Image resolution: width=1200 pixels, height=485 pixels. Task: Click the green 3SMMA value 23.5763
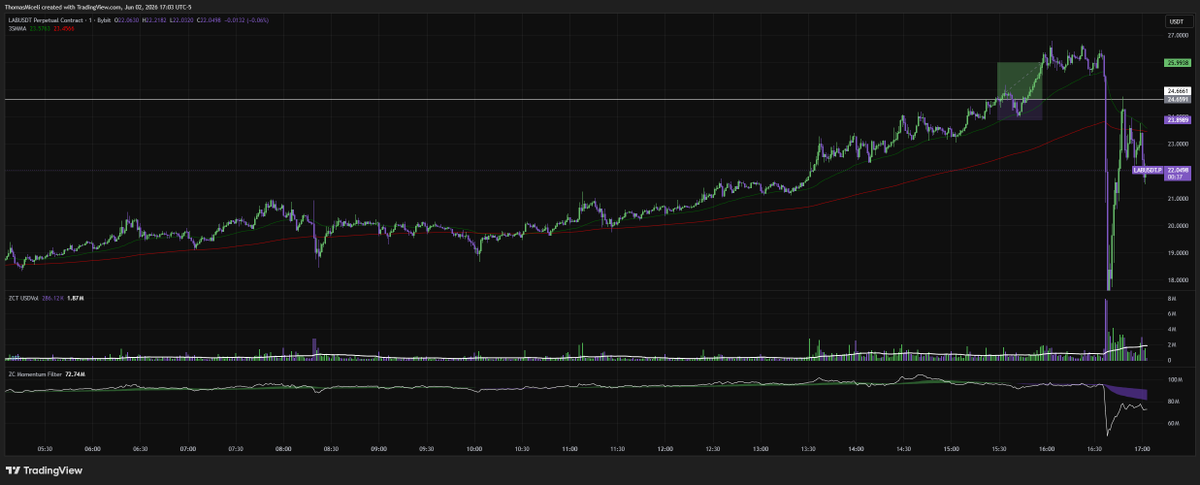41,29
